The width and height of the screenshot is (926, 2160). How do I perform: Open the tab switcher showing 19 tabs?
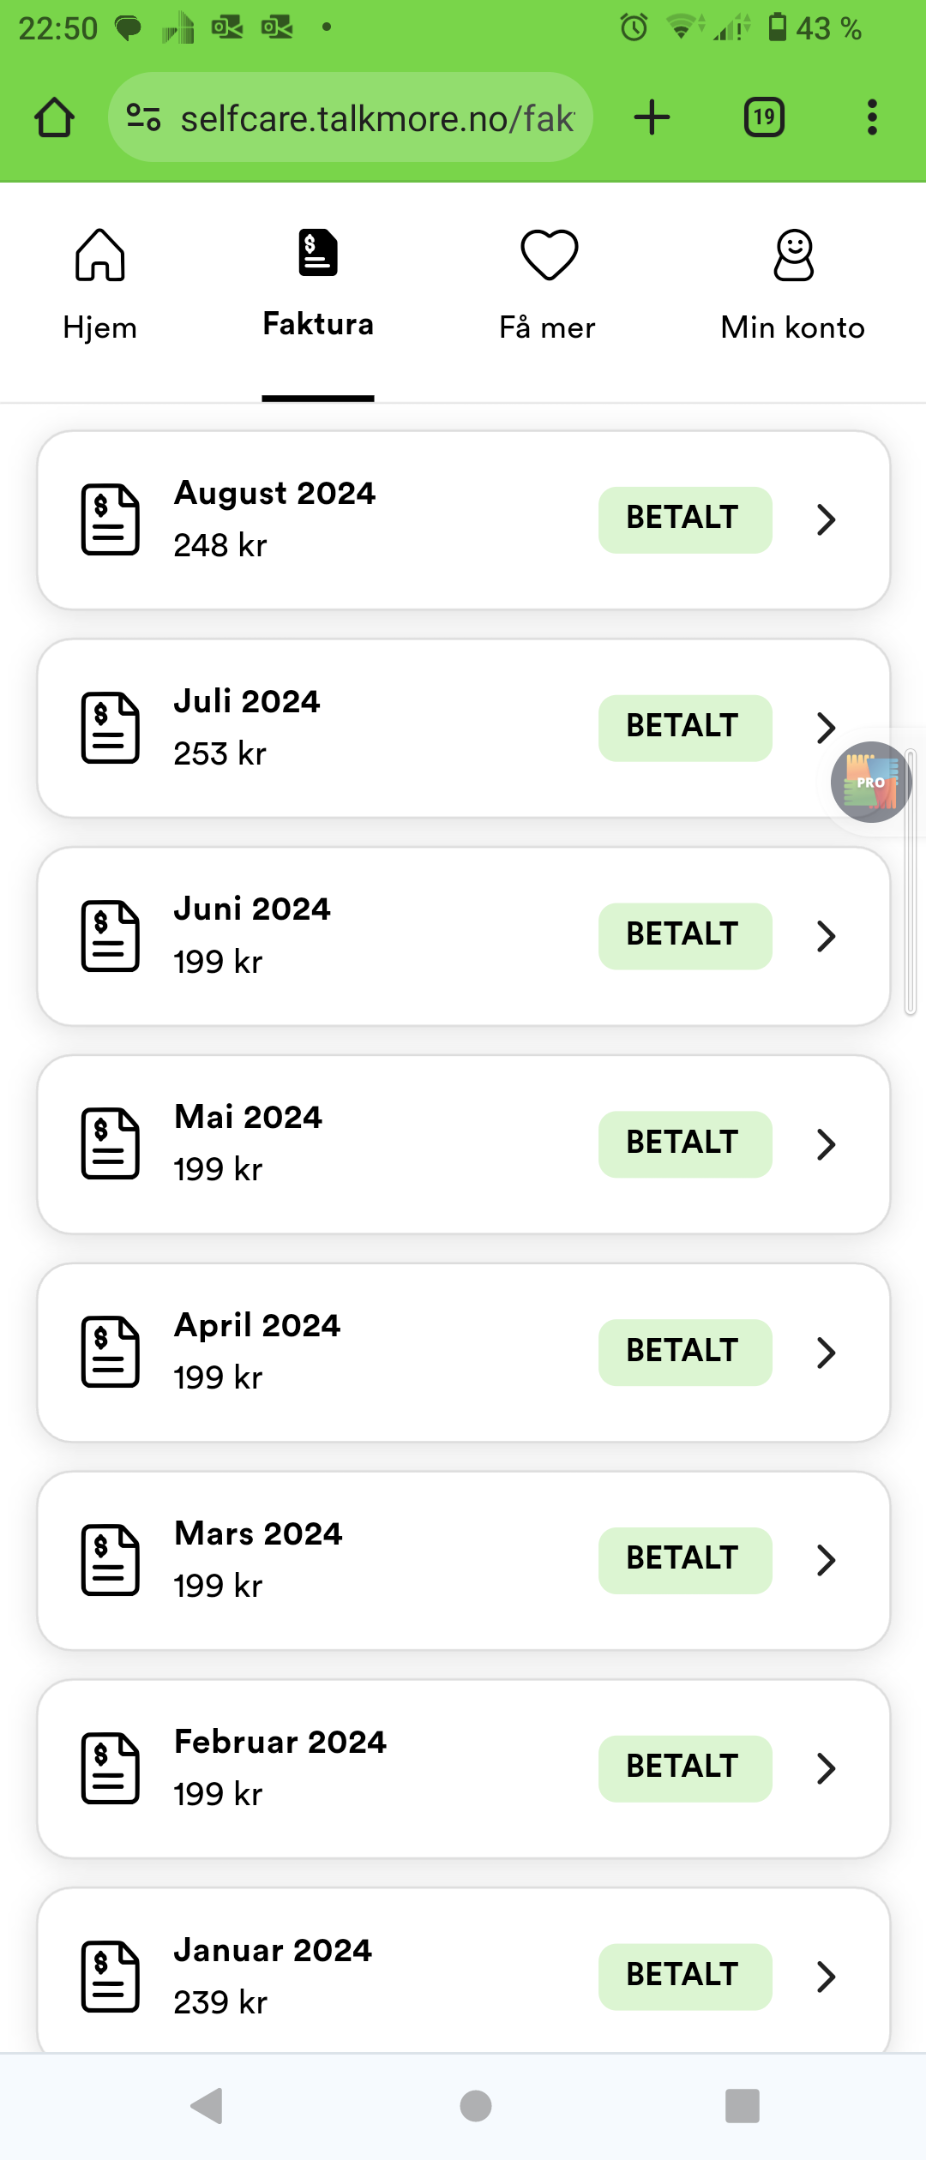(x=764, y=118)
